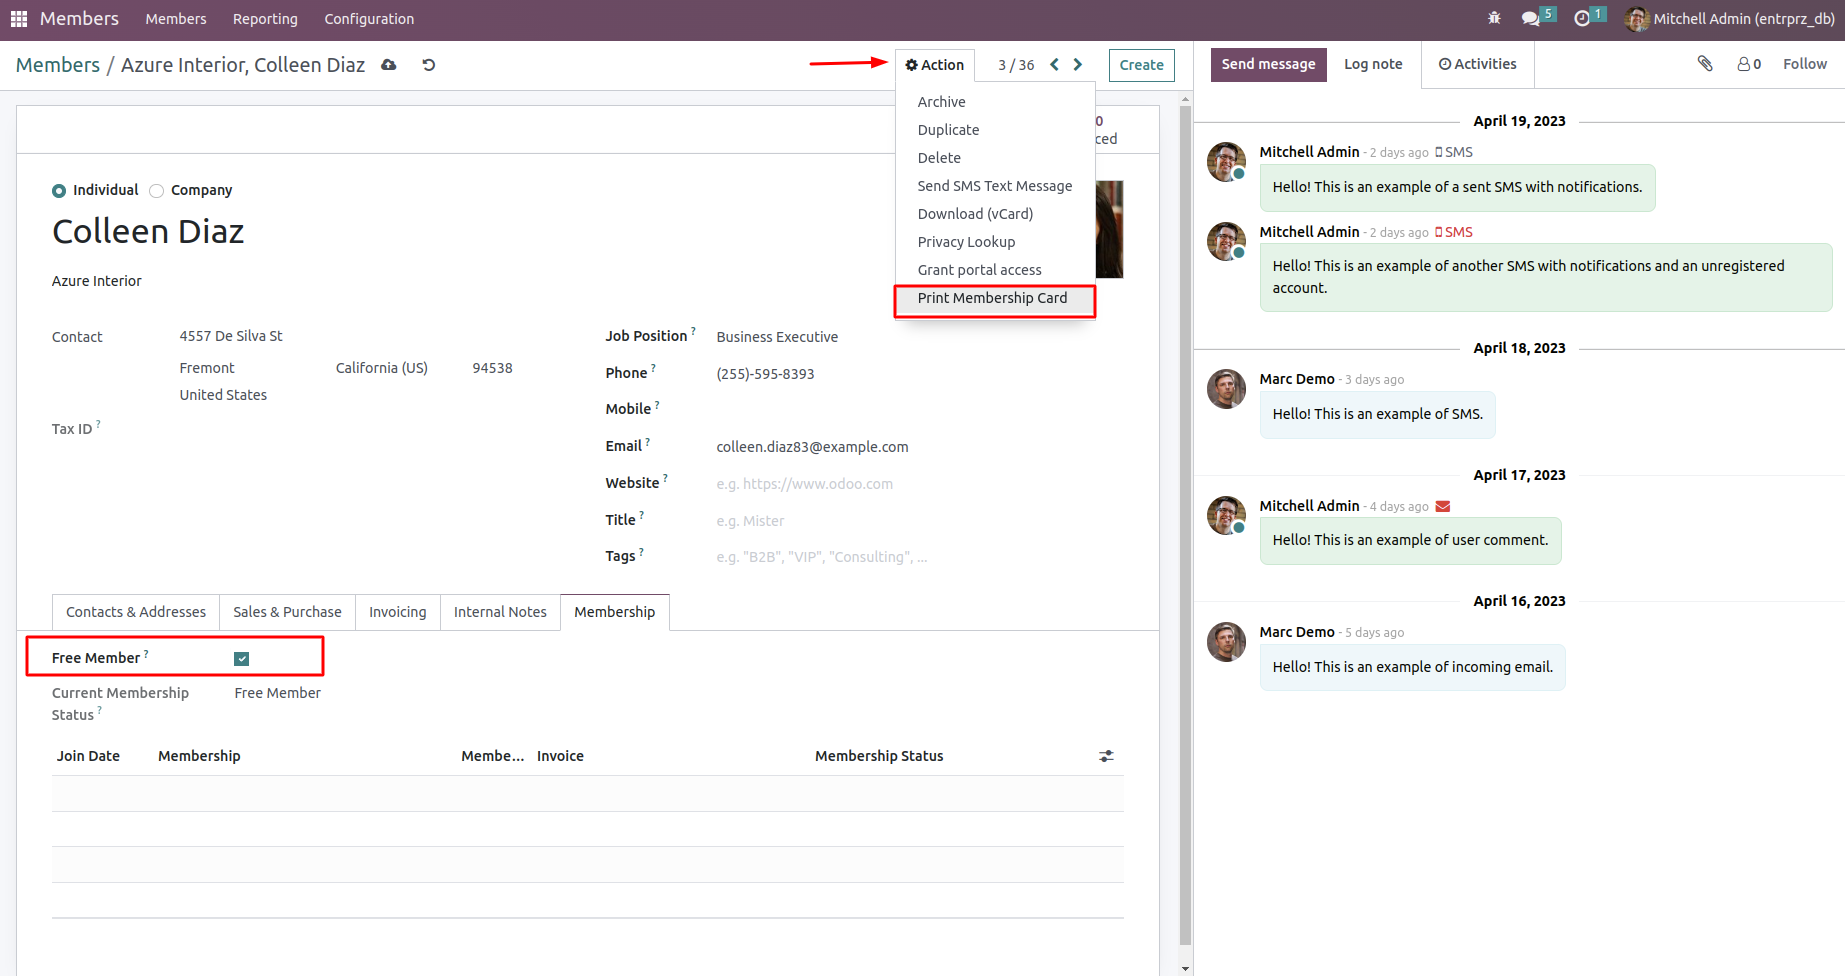Go to next record arrow
This screenshot has height=976, width=1845.
(1078, 65)
